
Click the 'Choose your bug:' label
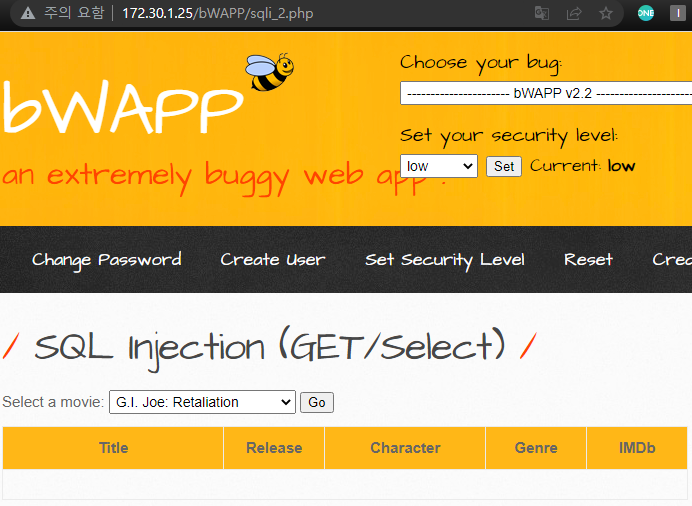click(x=481, y=63)
